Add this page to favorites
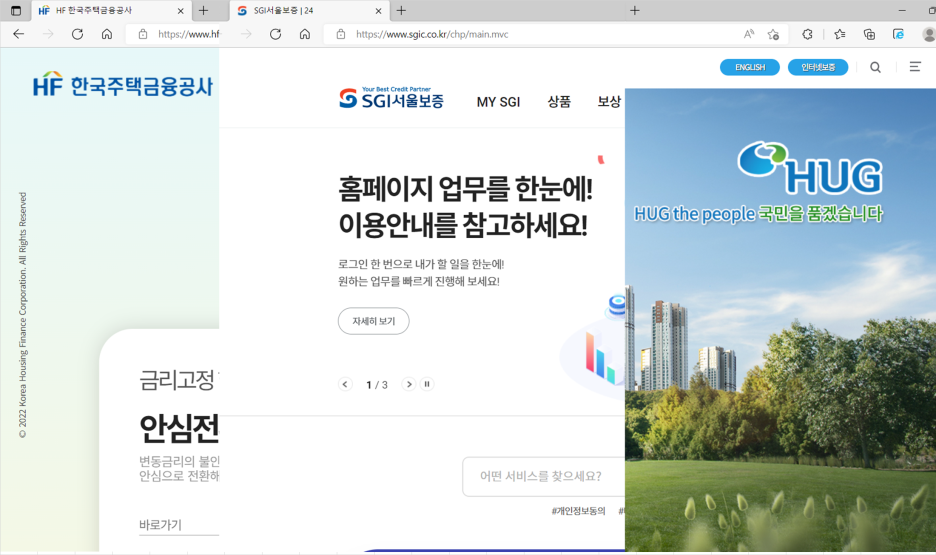This screenshot has width=936, height=555. point(774,34)
